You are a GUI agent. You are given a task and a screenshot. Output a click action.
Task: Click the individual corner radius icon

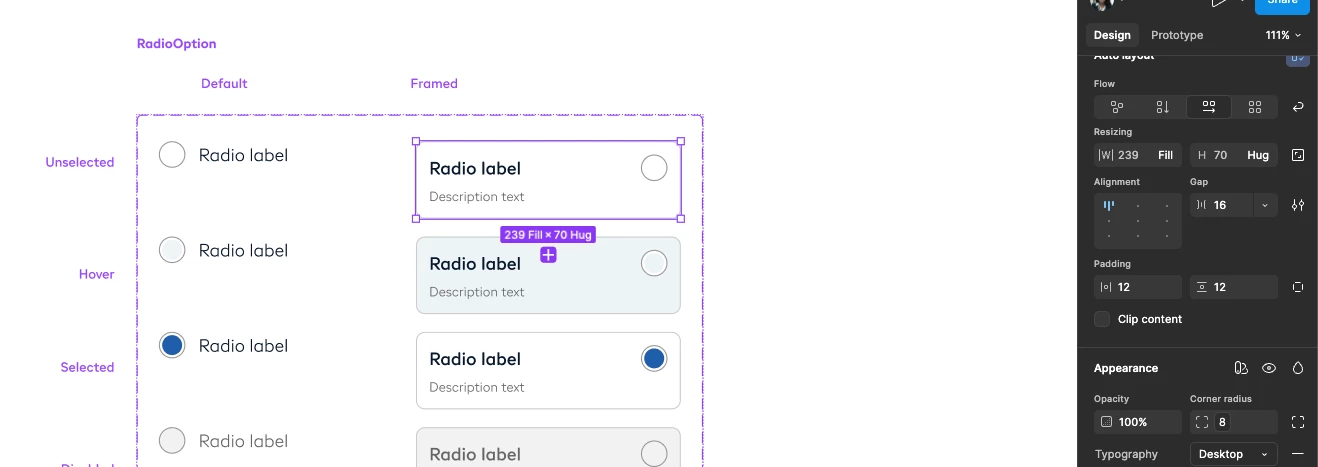pyautogui.click(x=1298, y=422)
